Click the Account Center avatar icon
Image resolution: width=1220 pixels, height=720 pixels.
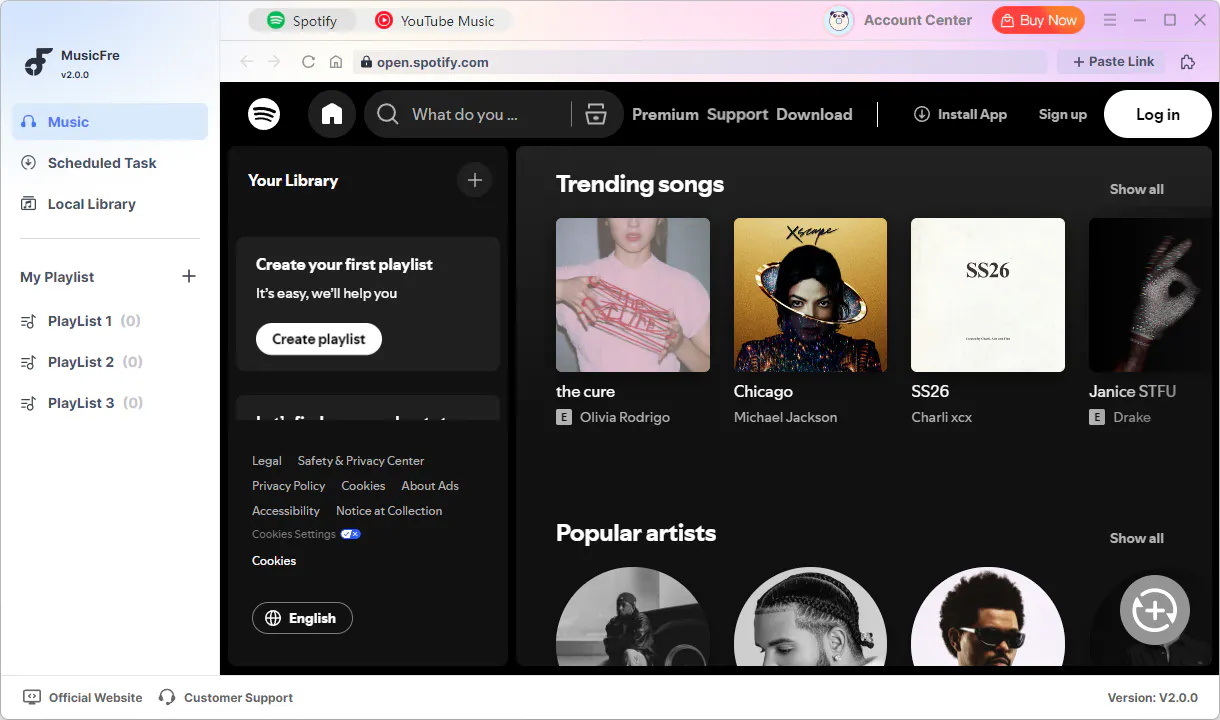pyautogui.click(x=839, y=20)
